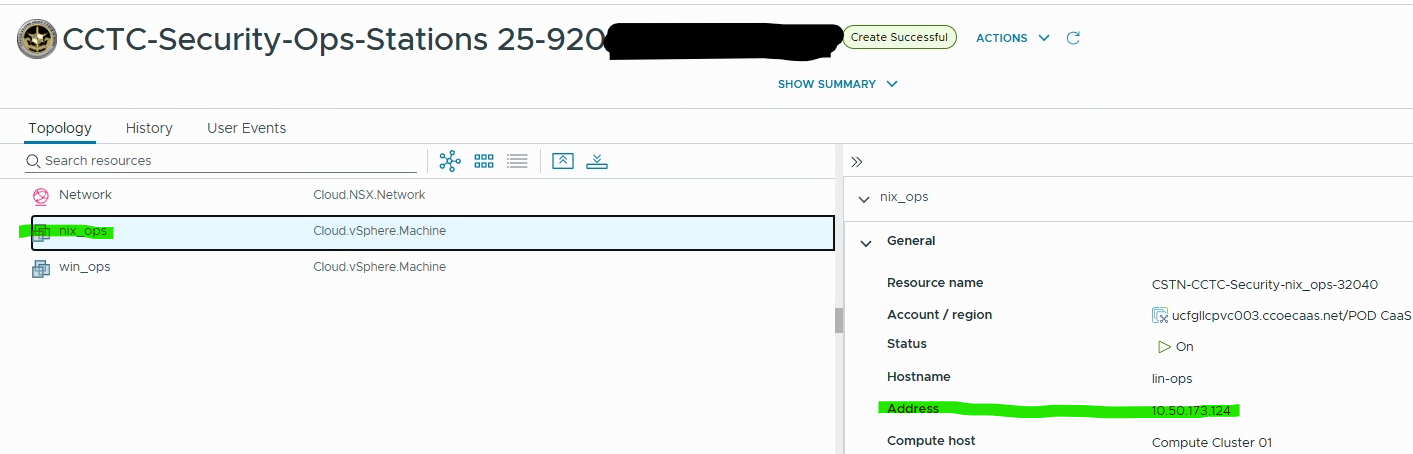The image size is (1413, 454).
Task: Click the collapse-all resources icon
Action: 563,161
